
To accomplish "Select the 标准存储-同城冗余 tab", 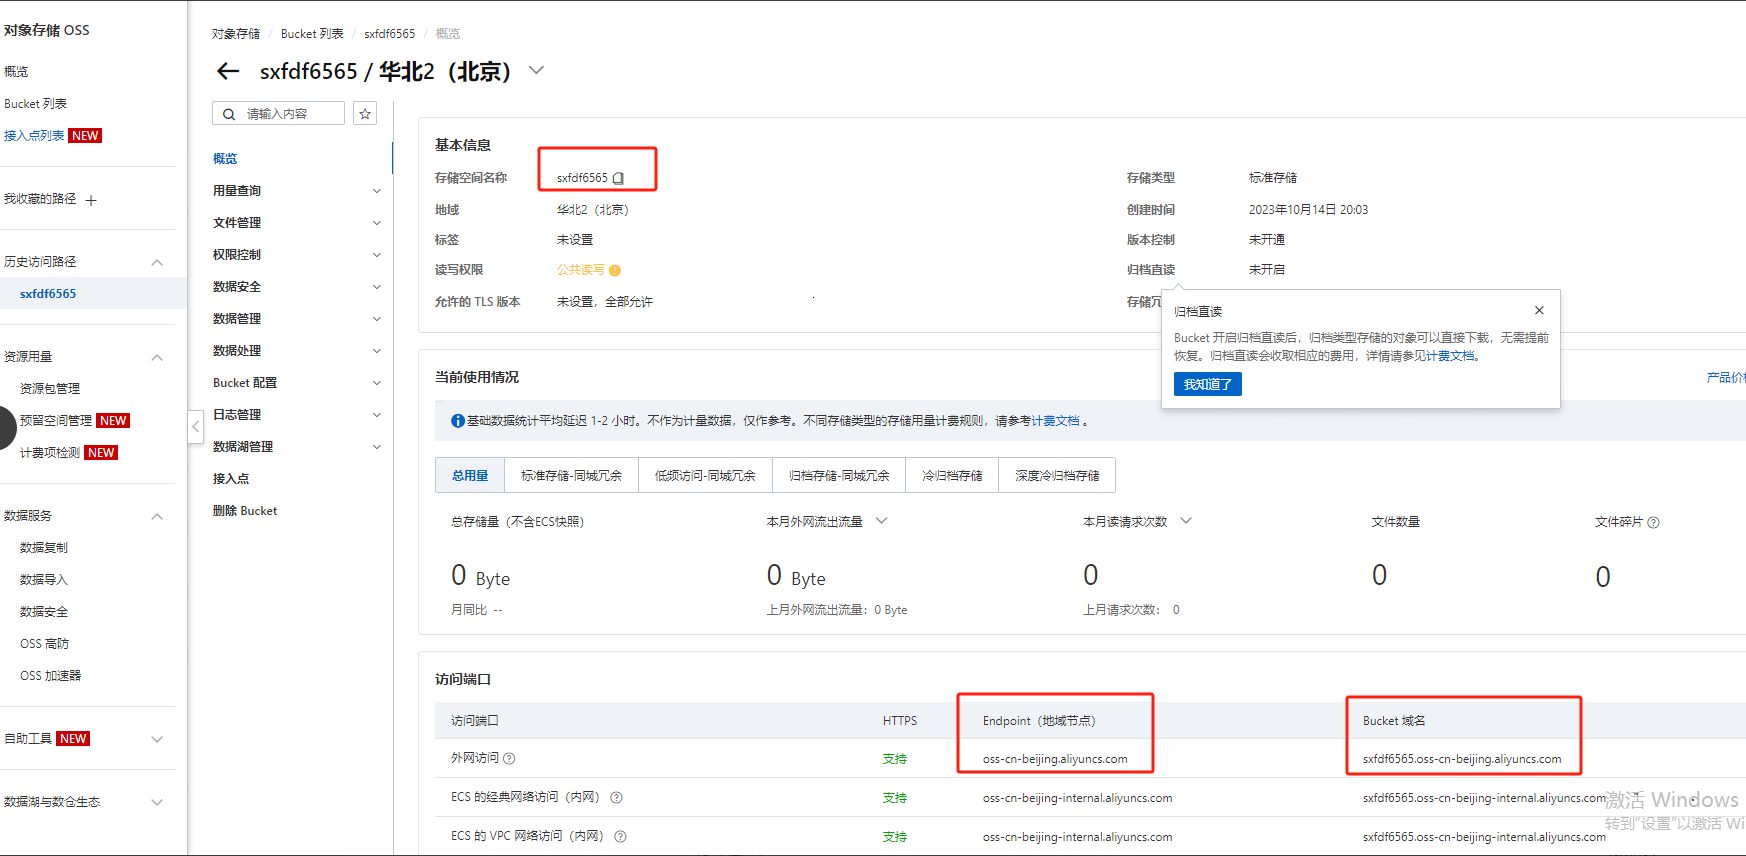I will point(571,476).
